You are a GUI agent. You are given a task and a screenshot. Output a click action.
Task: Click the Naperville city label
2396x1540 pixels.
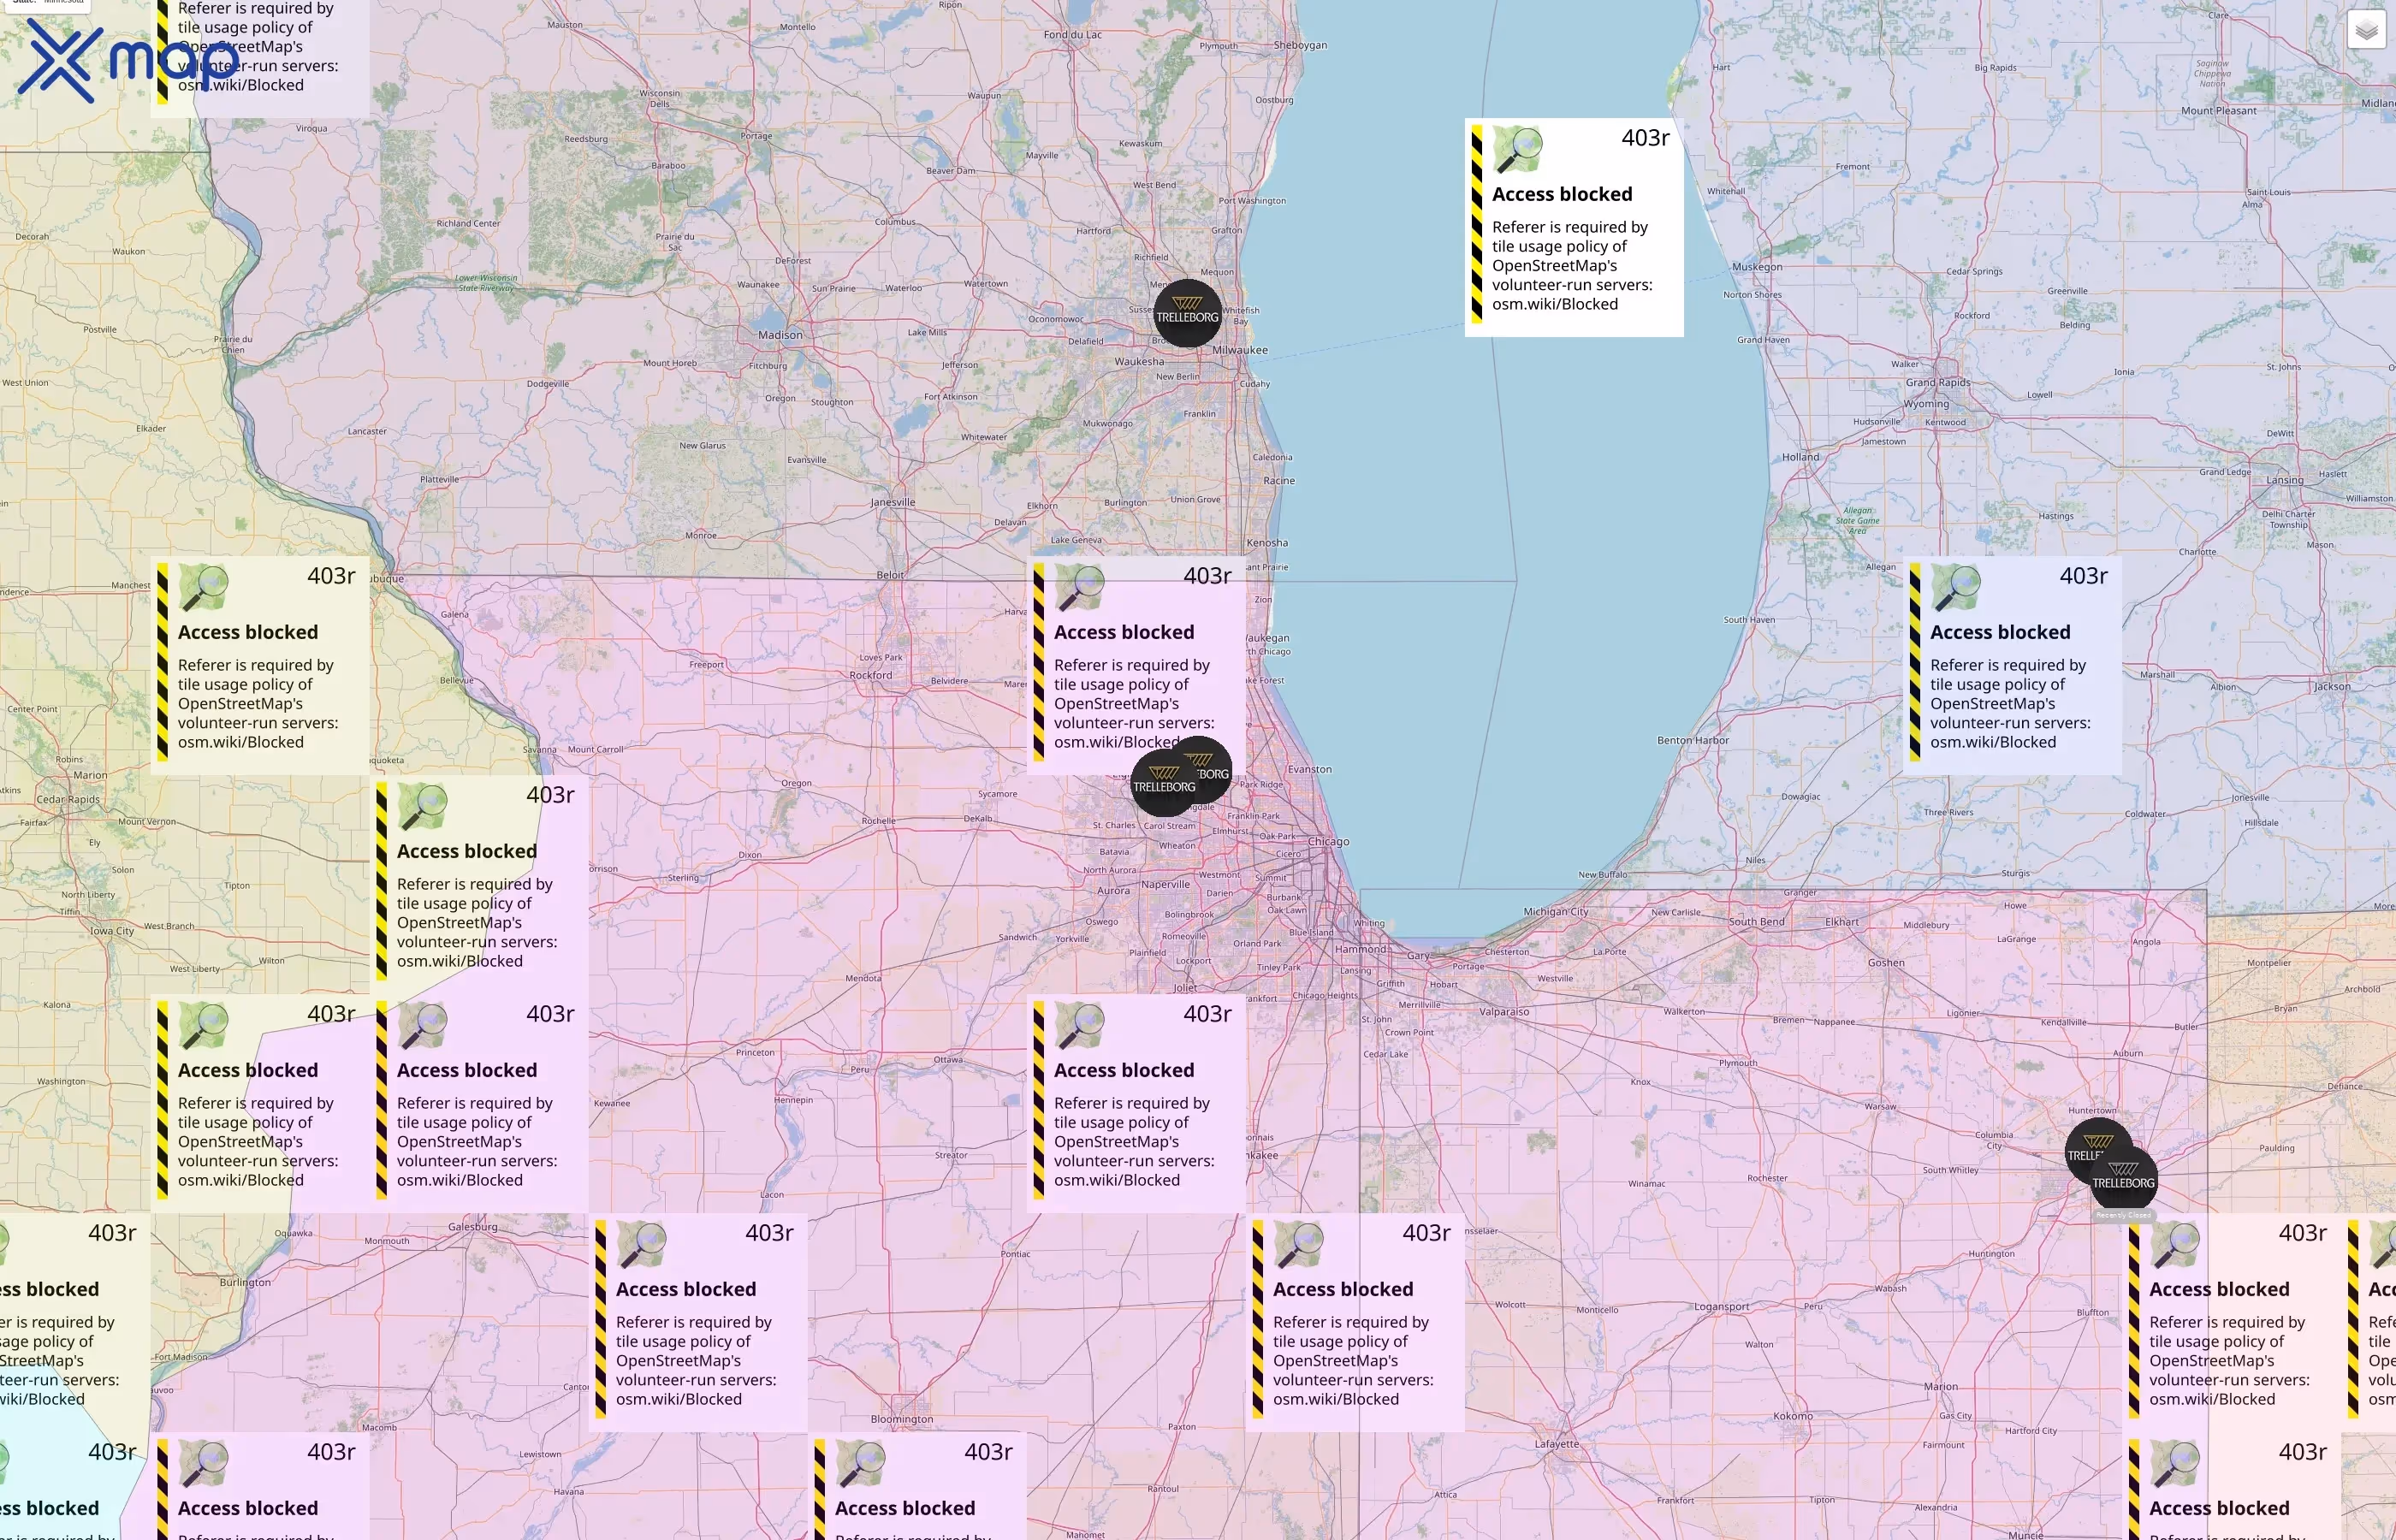(x=1166, y=885)
